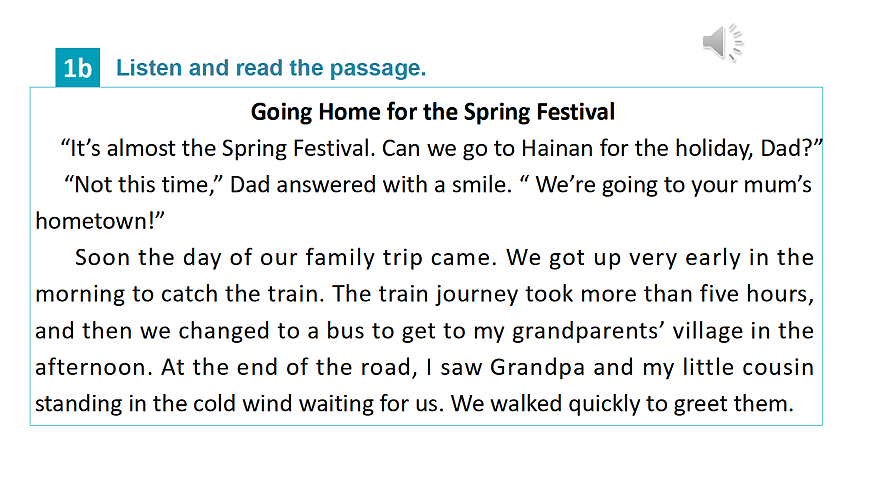
Task: Click the word 'morning' in the passage
Action: pyautogui.click(x=76, y=295)
